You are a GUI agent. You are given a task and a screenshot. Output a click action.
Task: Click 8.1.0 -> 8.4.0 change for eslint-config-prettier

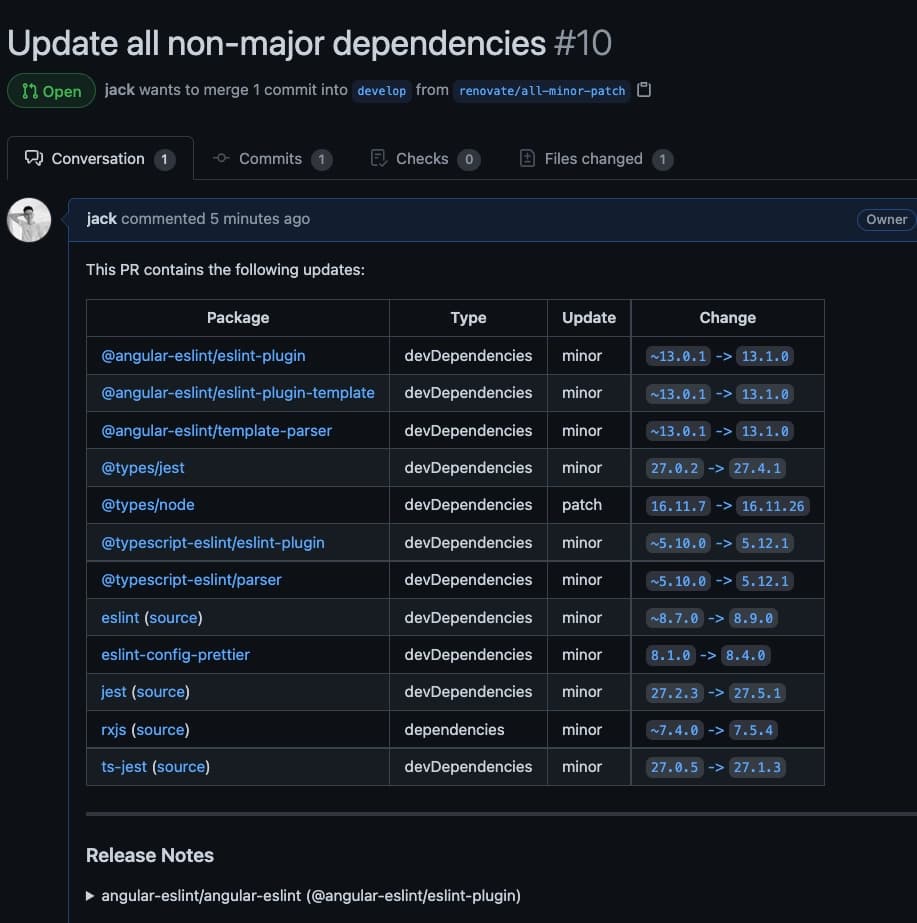[x=707, y=655]
